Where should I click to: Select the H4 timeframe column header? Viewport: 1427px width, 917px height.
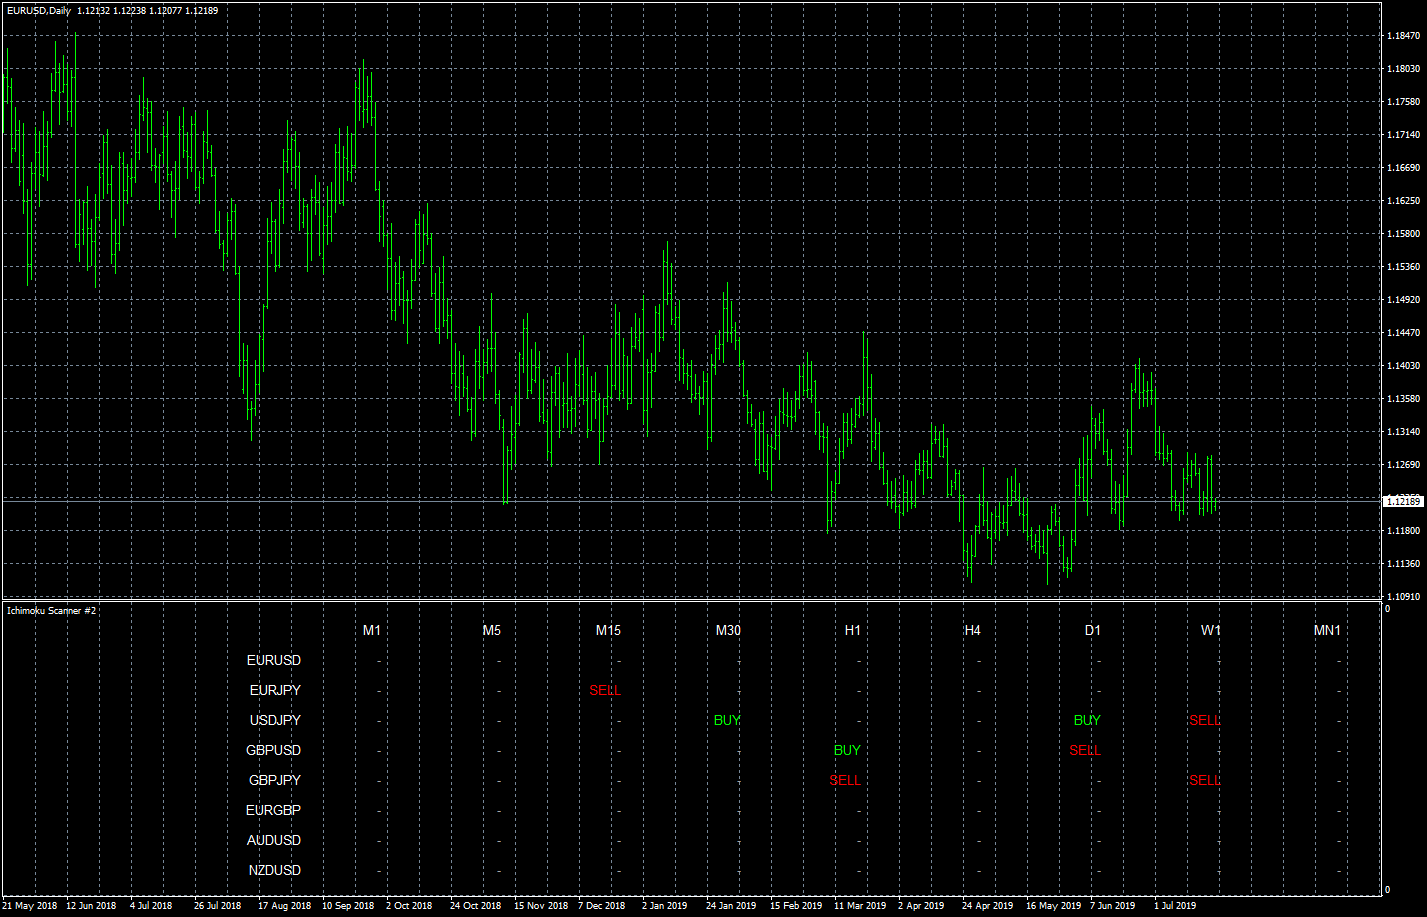click(972, 630)
